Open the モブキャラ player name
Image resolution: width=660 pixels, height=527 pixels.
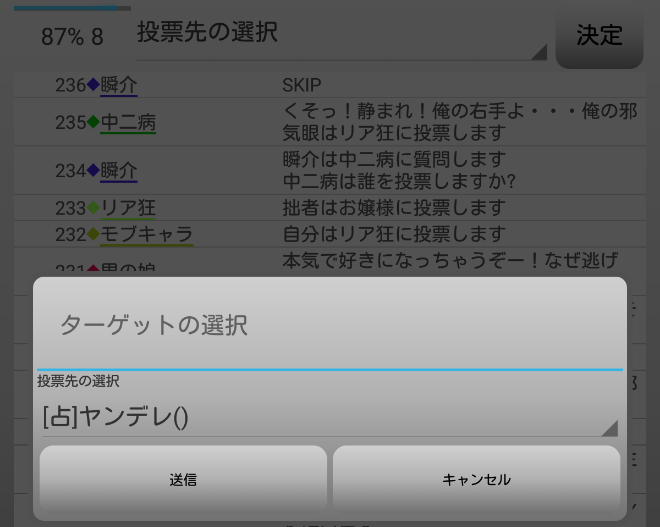pos(146,234)
